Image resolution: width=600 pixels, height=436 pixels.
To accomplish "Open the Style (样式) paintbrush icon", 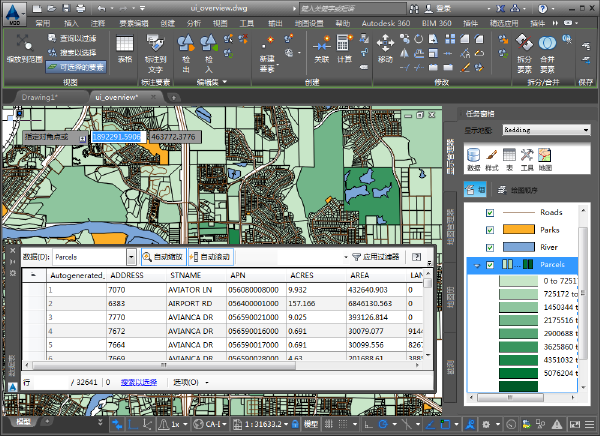I will click(491, 154).
